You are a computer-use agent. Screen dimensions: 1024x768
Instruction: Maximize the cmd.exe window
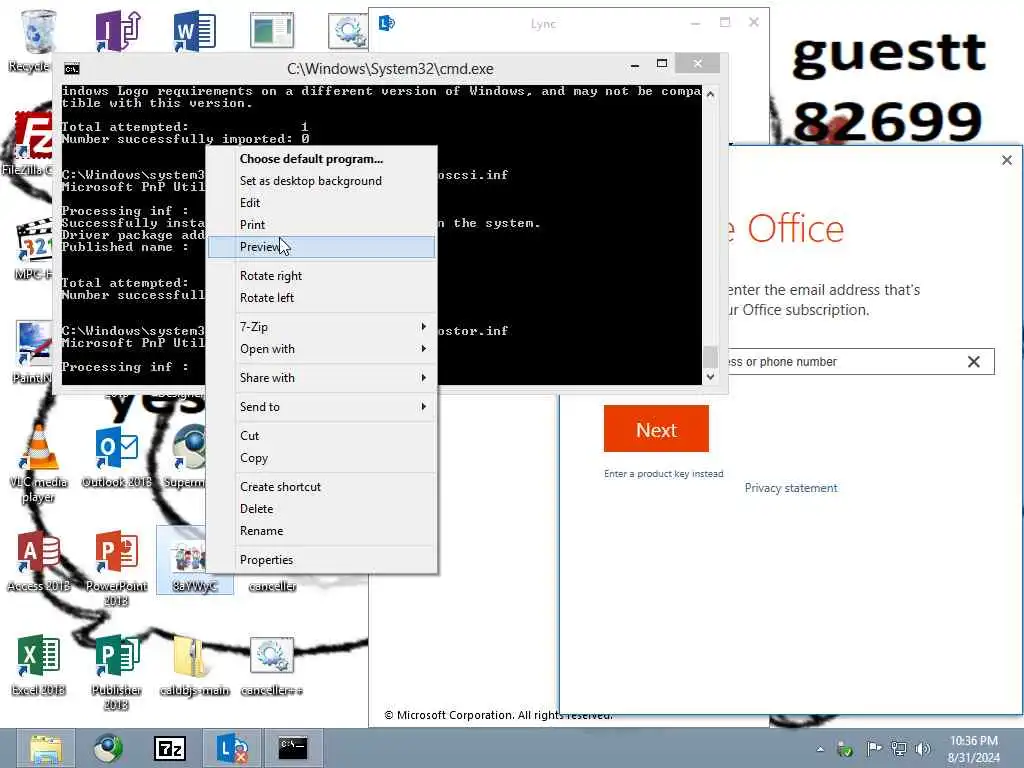pyautogui.click(x=662, y=63)
